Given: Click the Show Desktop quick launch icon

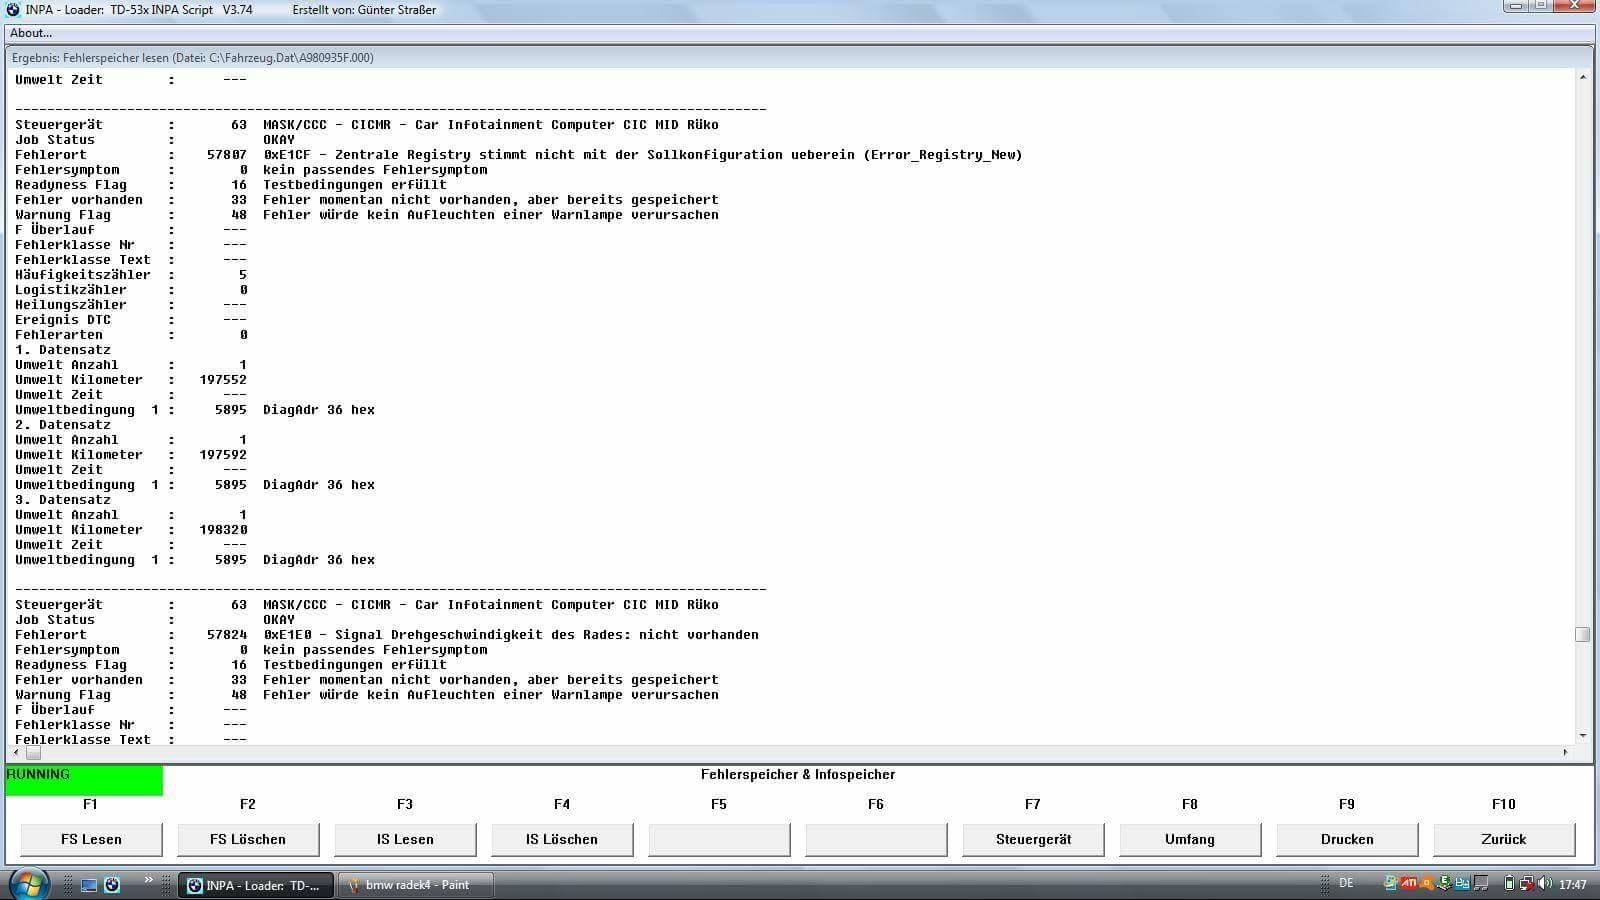Looking at the screenshot, I should (89, 885).
